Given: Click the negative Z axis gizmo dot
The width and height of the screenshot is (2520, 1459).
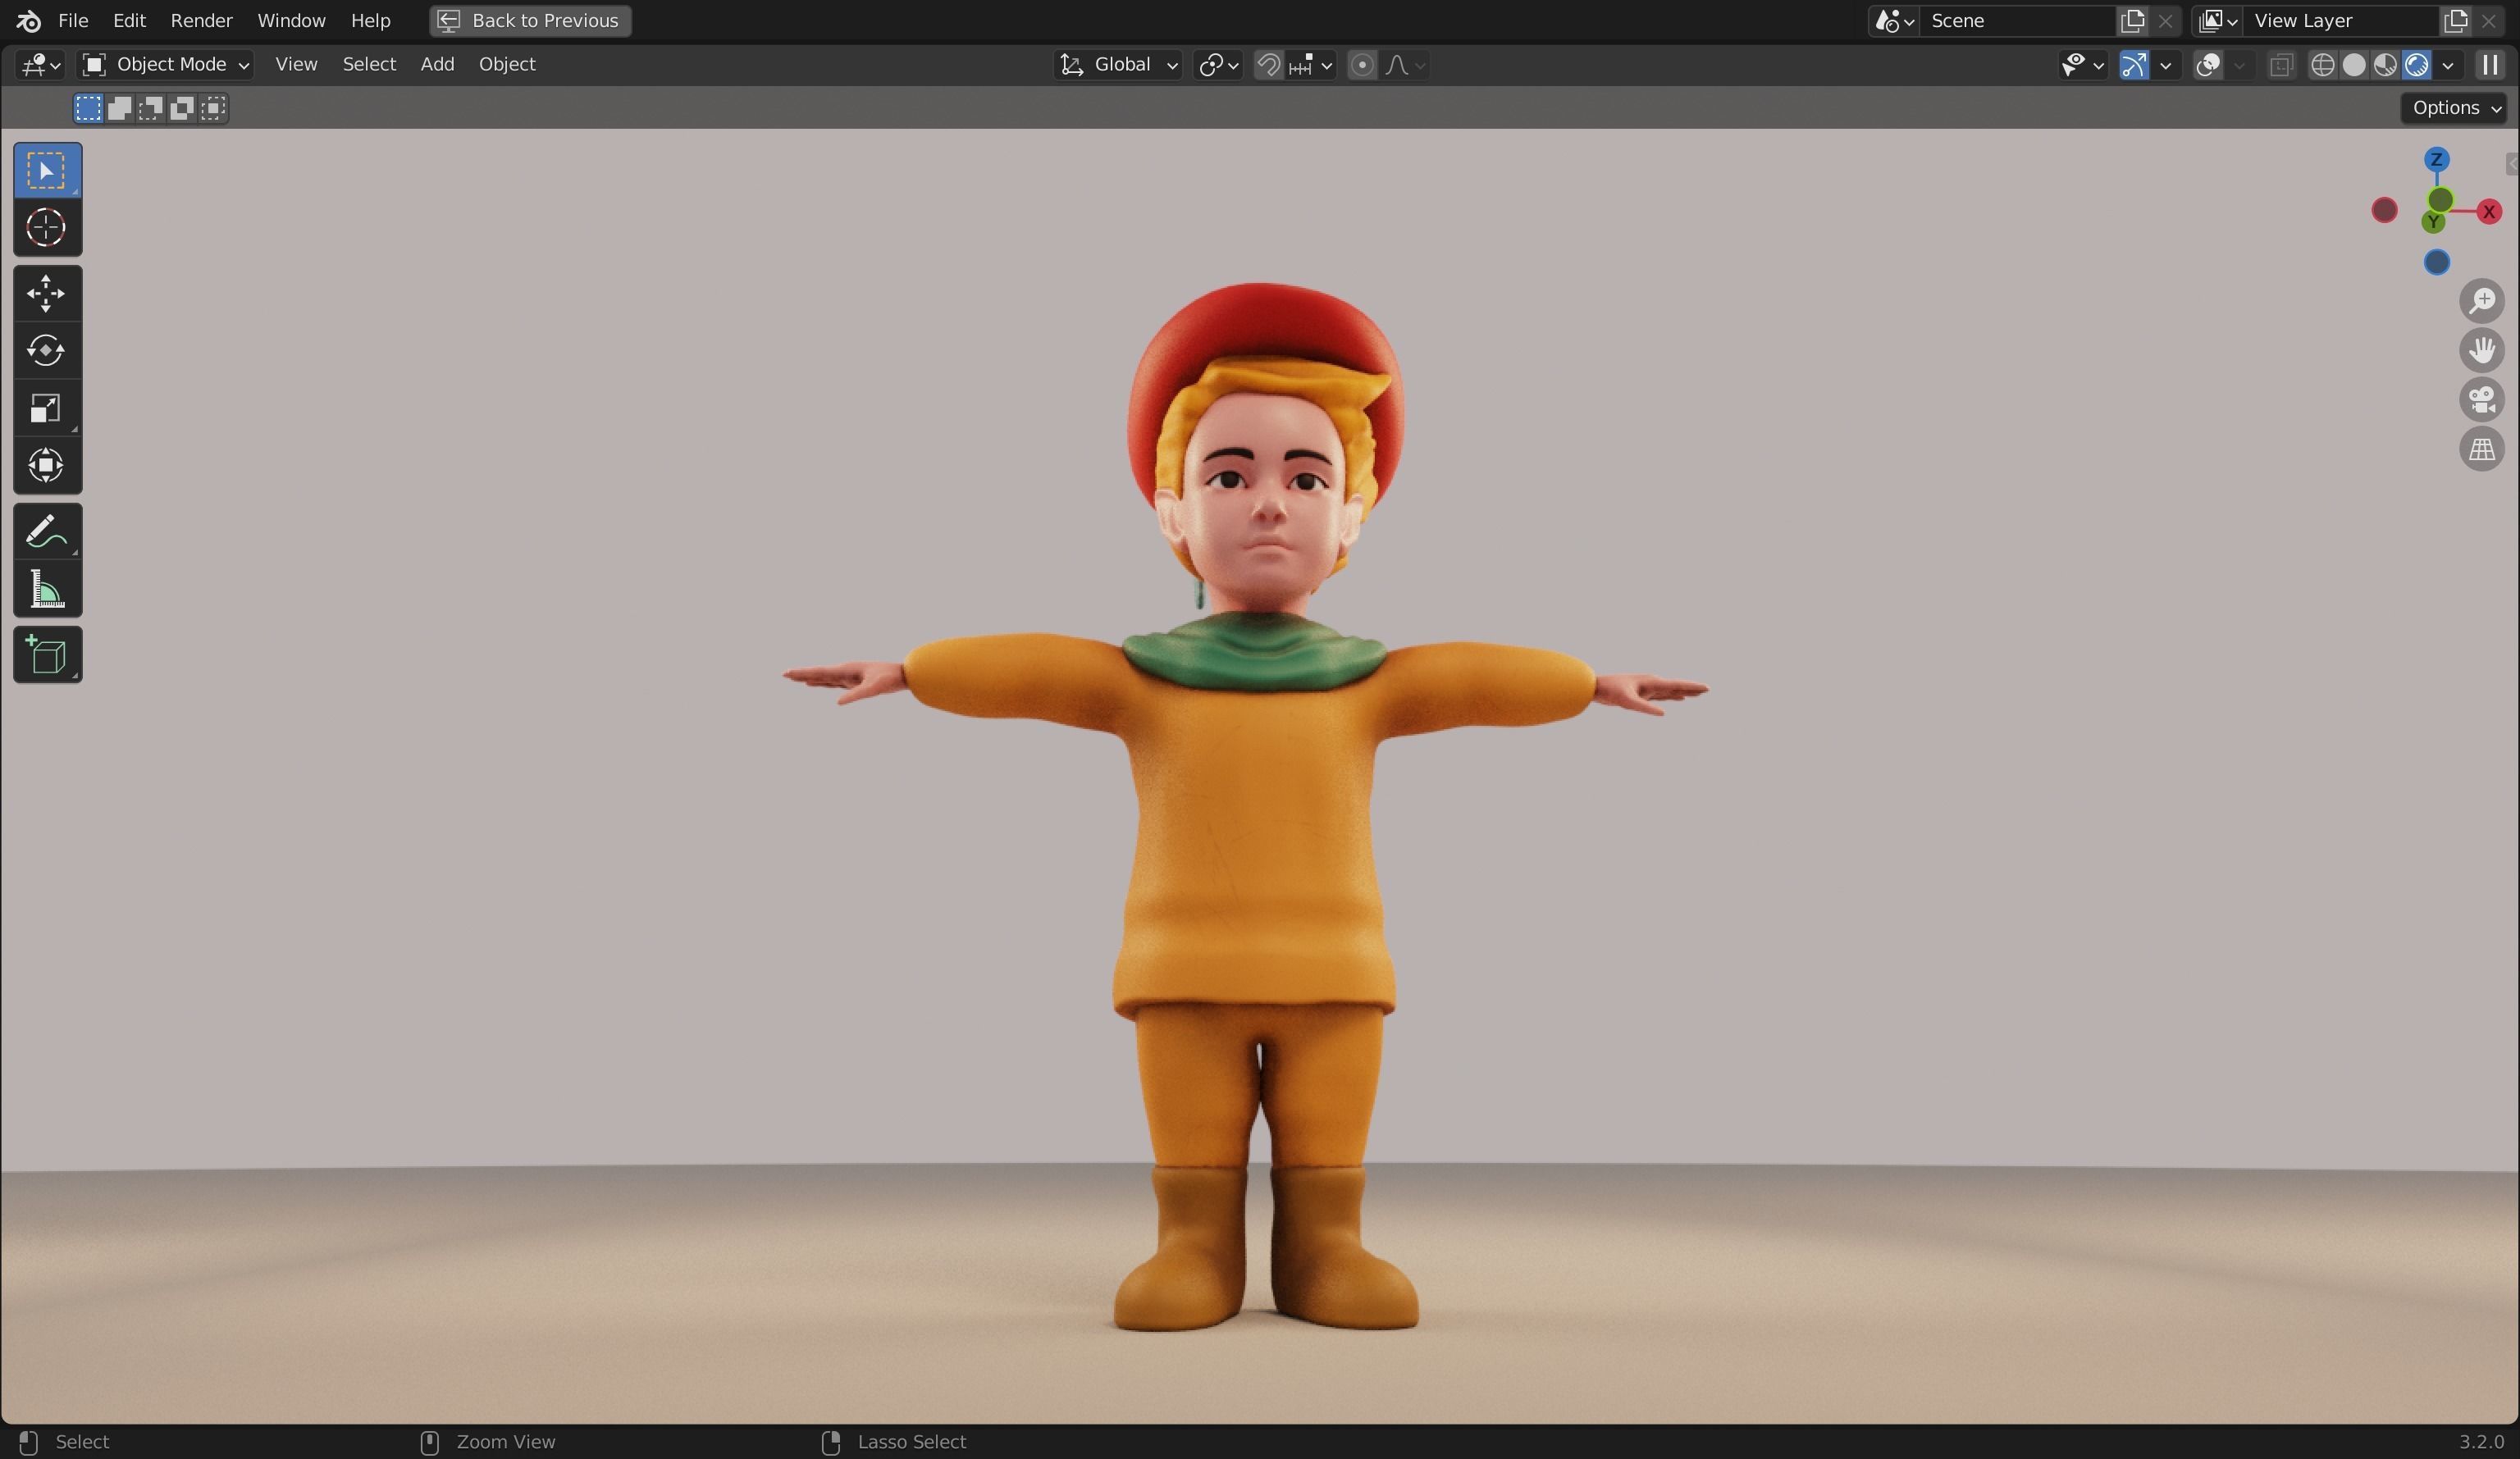Looking at the screenshot, I should [x=2437, y=262].
